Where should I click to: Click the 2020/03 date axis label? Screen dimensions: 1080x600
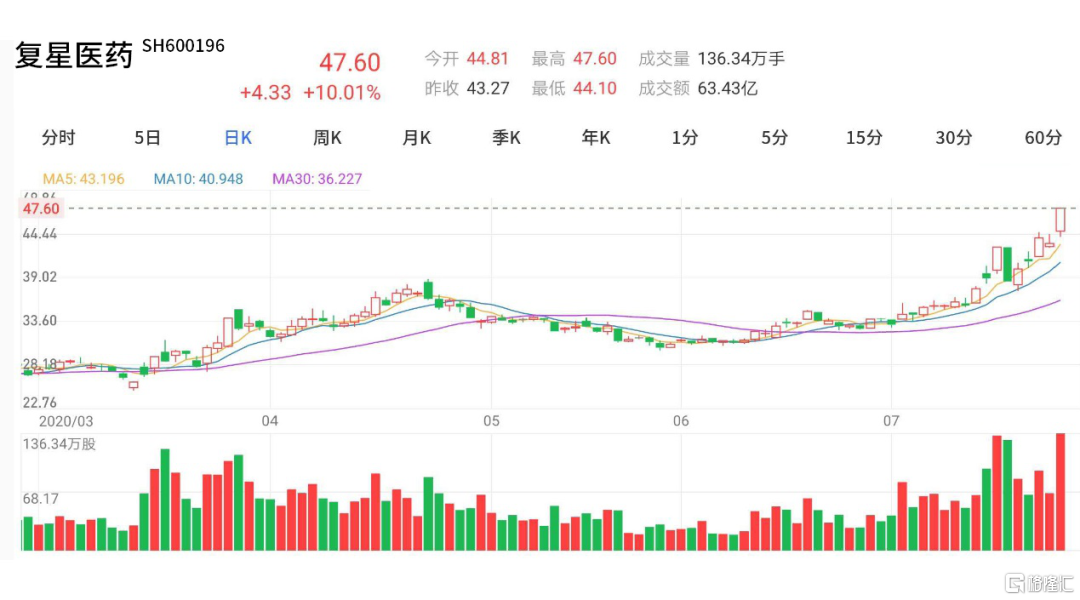click(65, 421)
